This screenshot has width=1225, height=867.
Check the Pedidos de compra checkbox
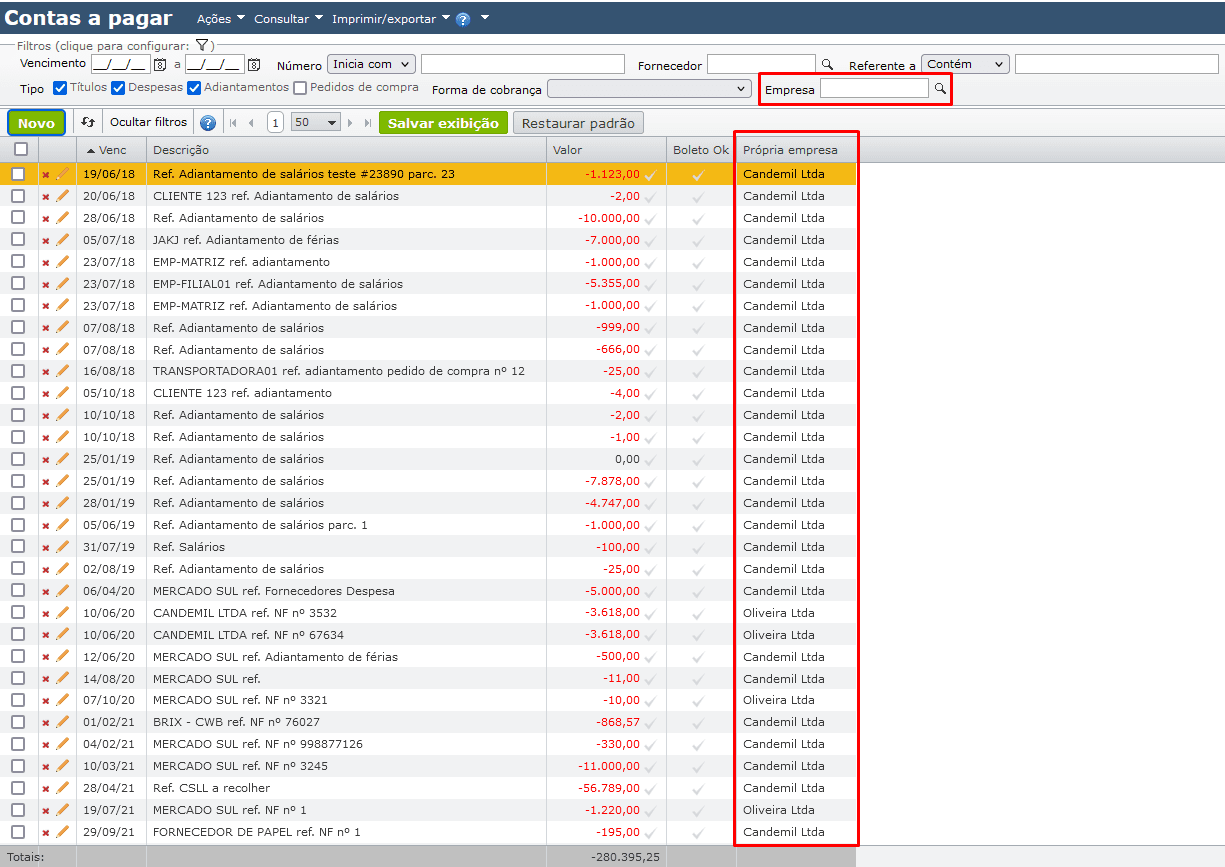click(300, 88)
